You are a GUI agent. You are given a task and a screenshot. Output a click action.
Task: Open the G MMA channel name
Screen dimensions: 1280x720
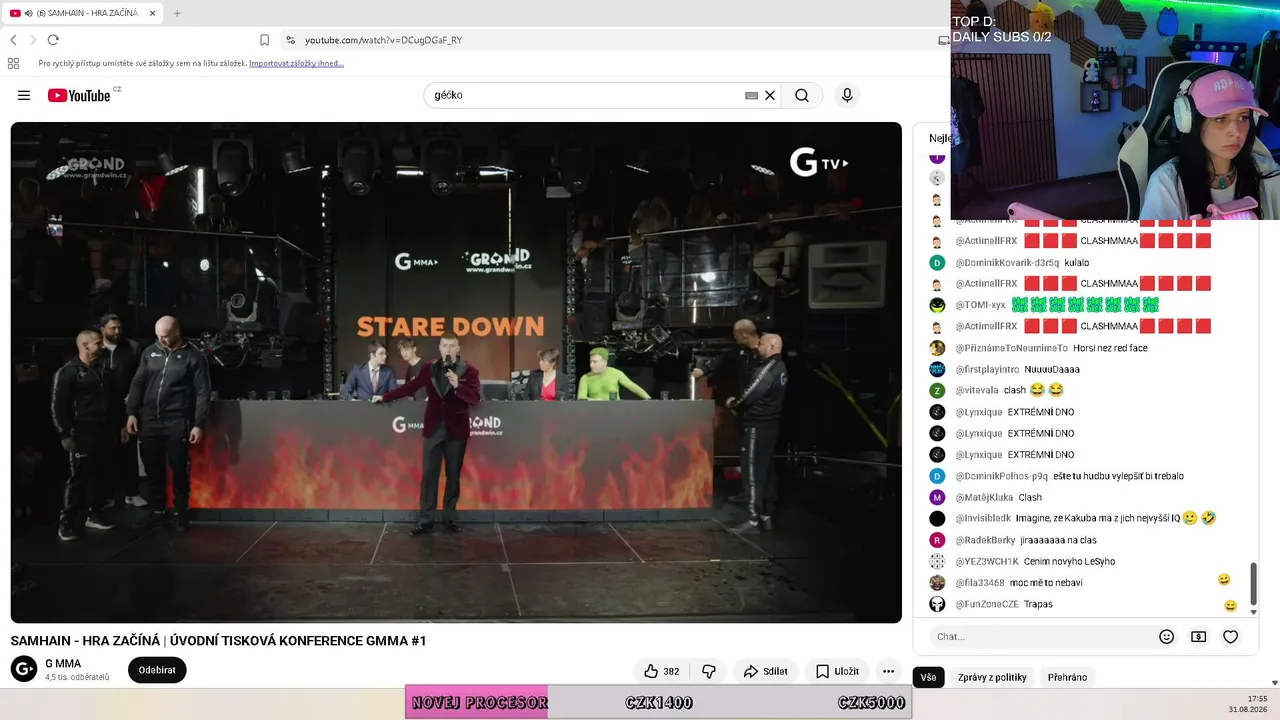[x=63, y=663]
